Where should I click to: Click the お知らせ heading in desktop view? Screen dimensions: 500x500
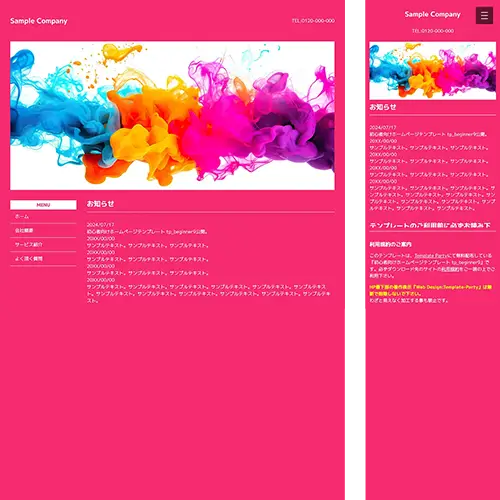pyautogui.click(x=100, y=204)
